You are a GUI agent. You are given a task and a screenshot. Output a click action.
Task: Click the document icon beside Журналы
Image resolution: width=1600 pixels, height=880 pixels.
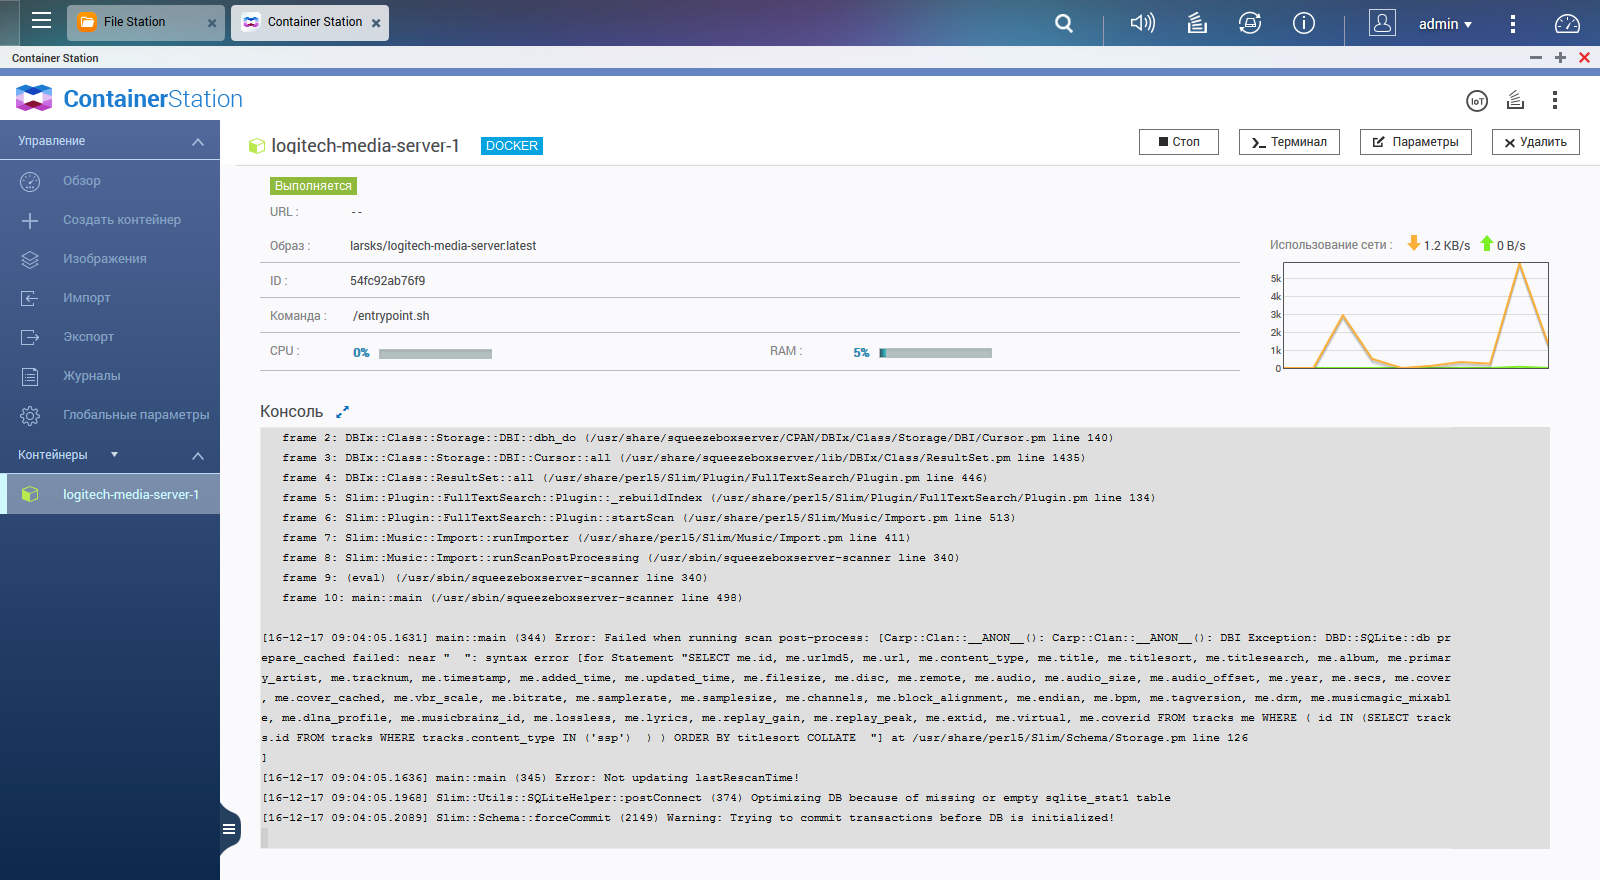(x=30, y=376)
